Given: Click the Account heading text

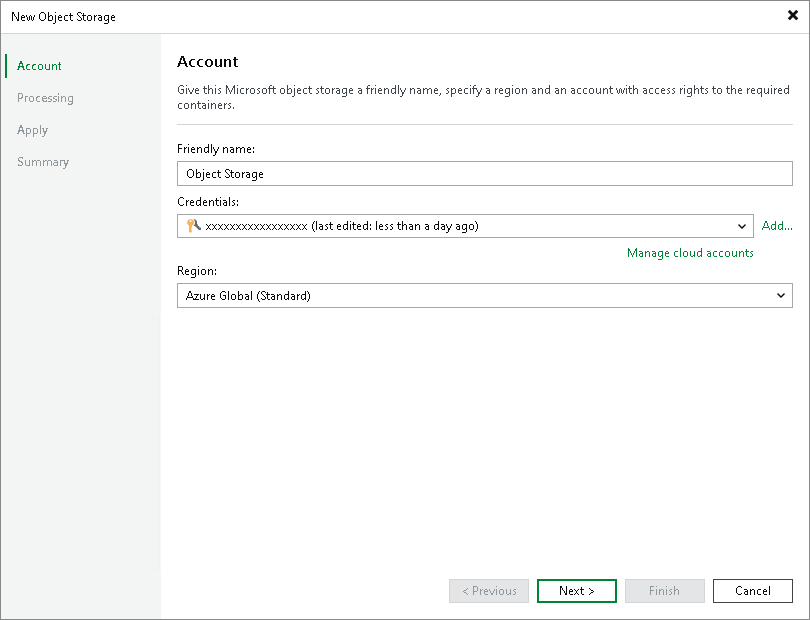Looking at the screenshot, I should (208, 61).
